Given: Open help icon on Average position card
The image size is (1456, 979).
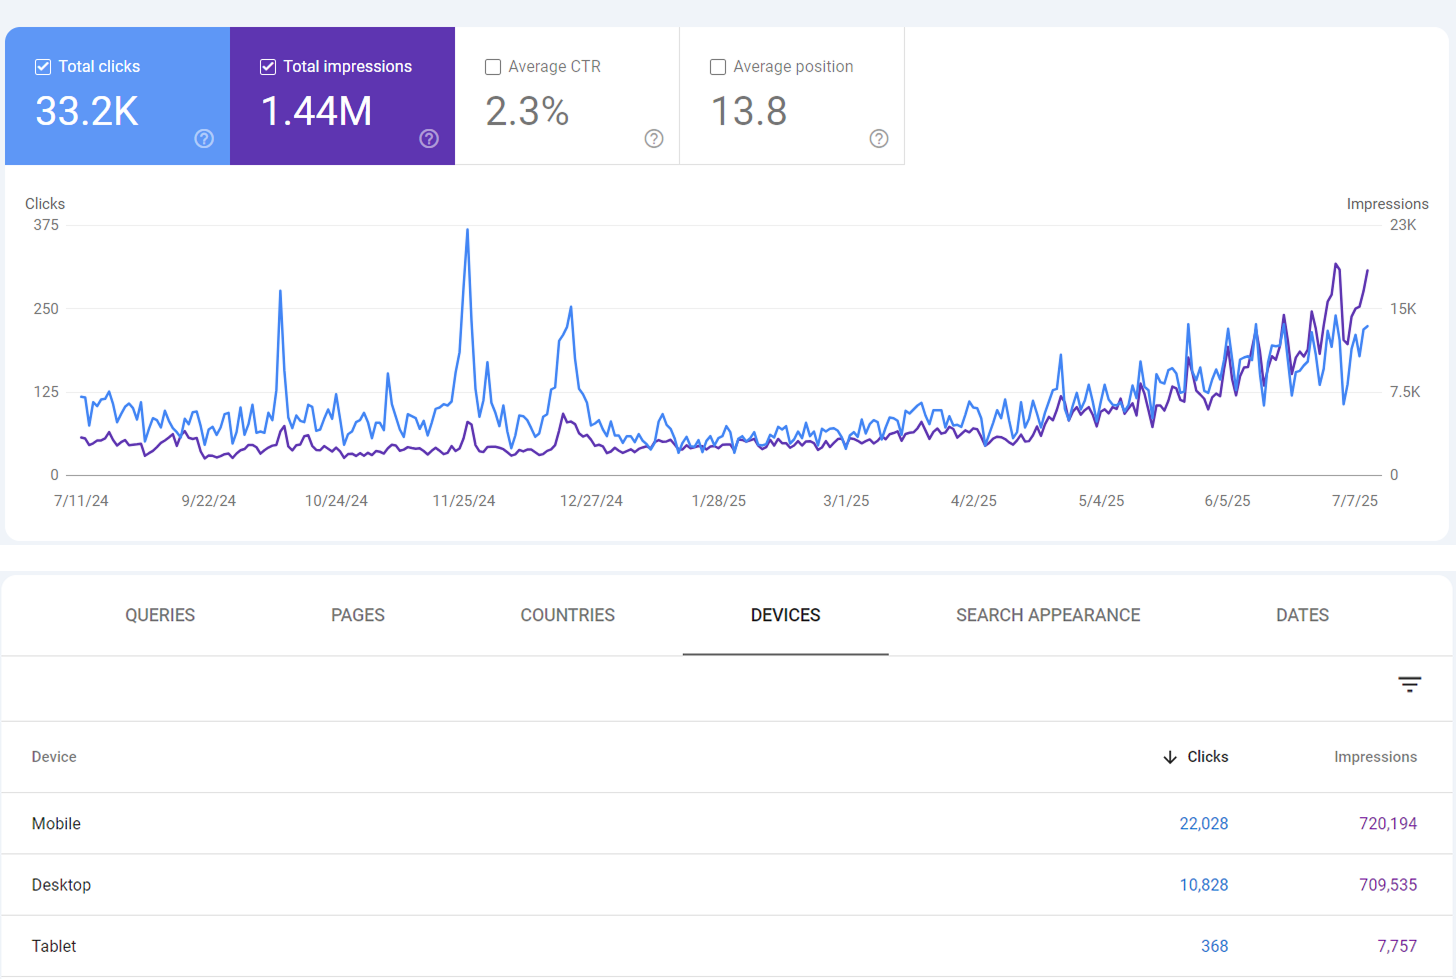Looking at the screenshot, I should (879, 139).
